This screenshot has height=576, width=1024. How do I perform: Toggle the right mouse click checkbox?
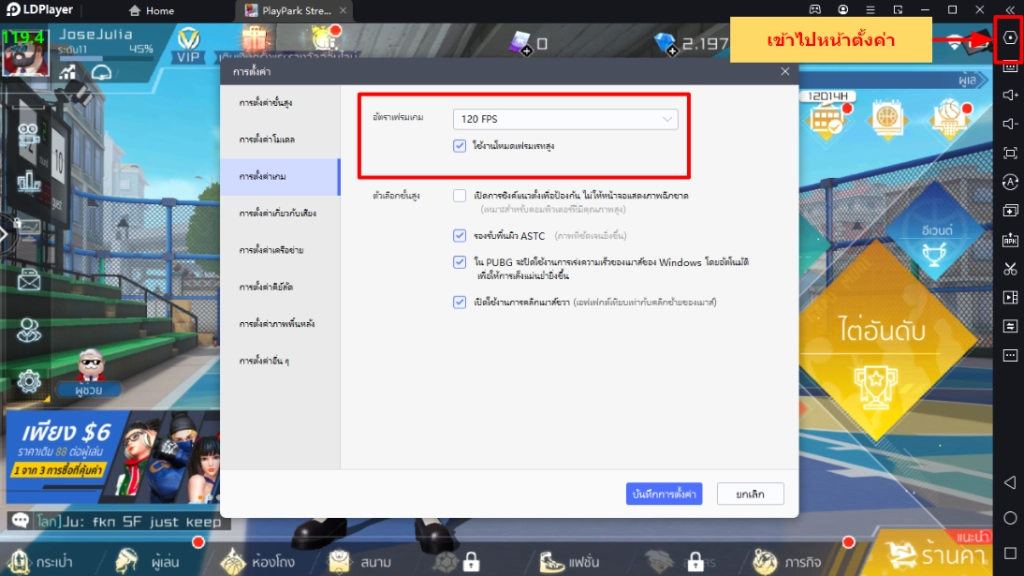(459, 302)
